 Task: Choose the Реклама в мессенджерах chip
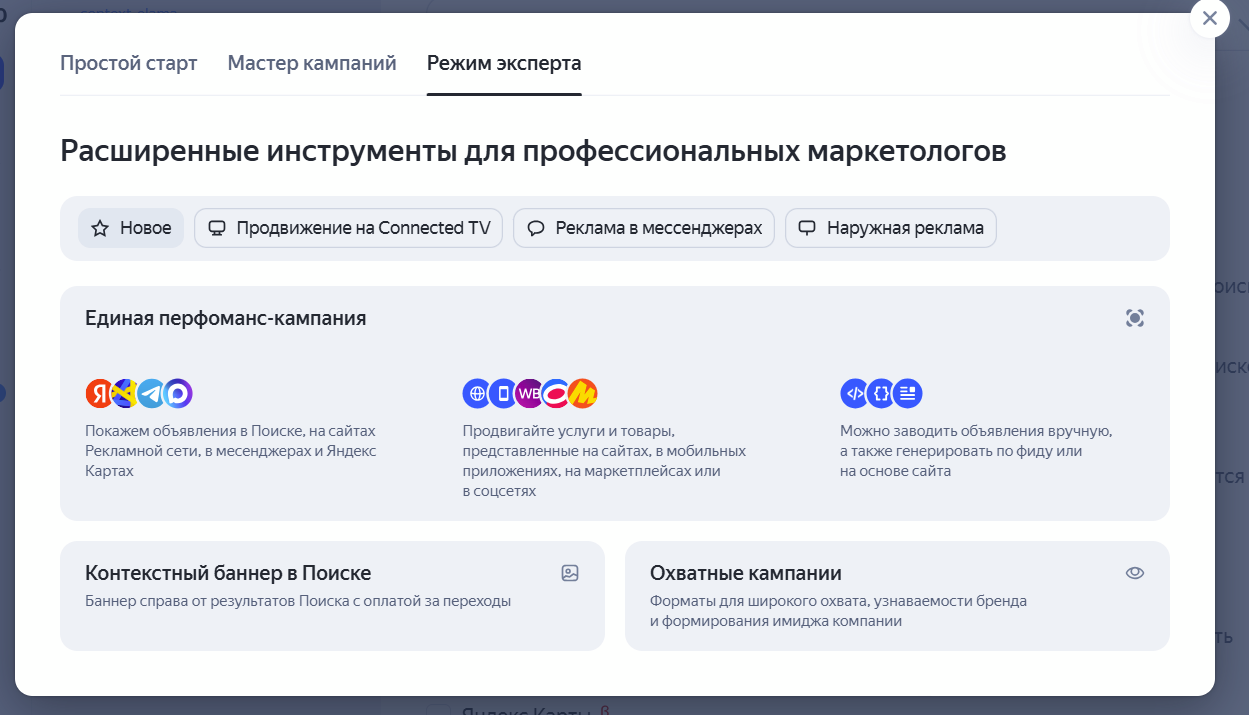pyautogui.click(x=644, y=228)
